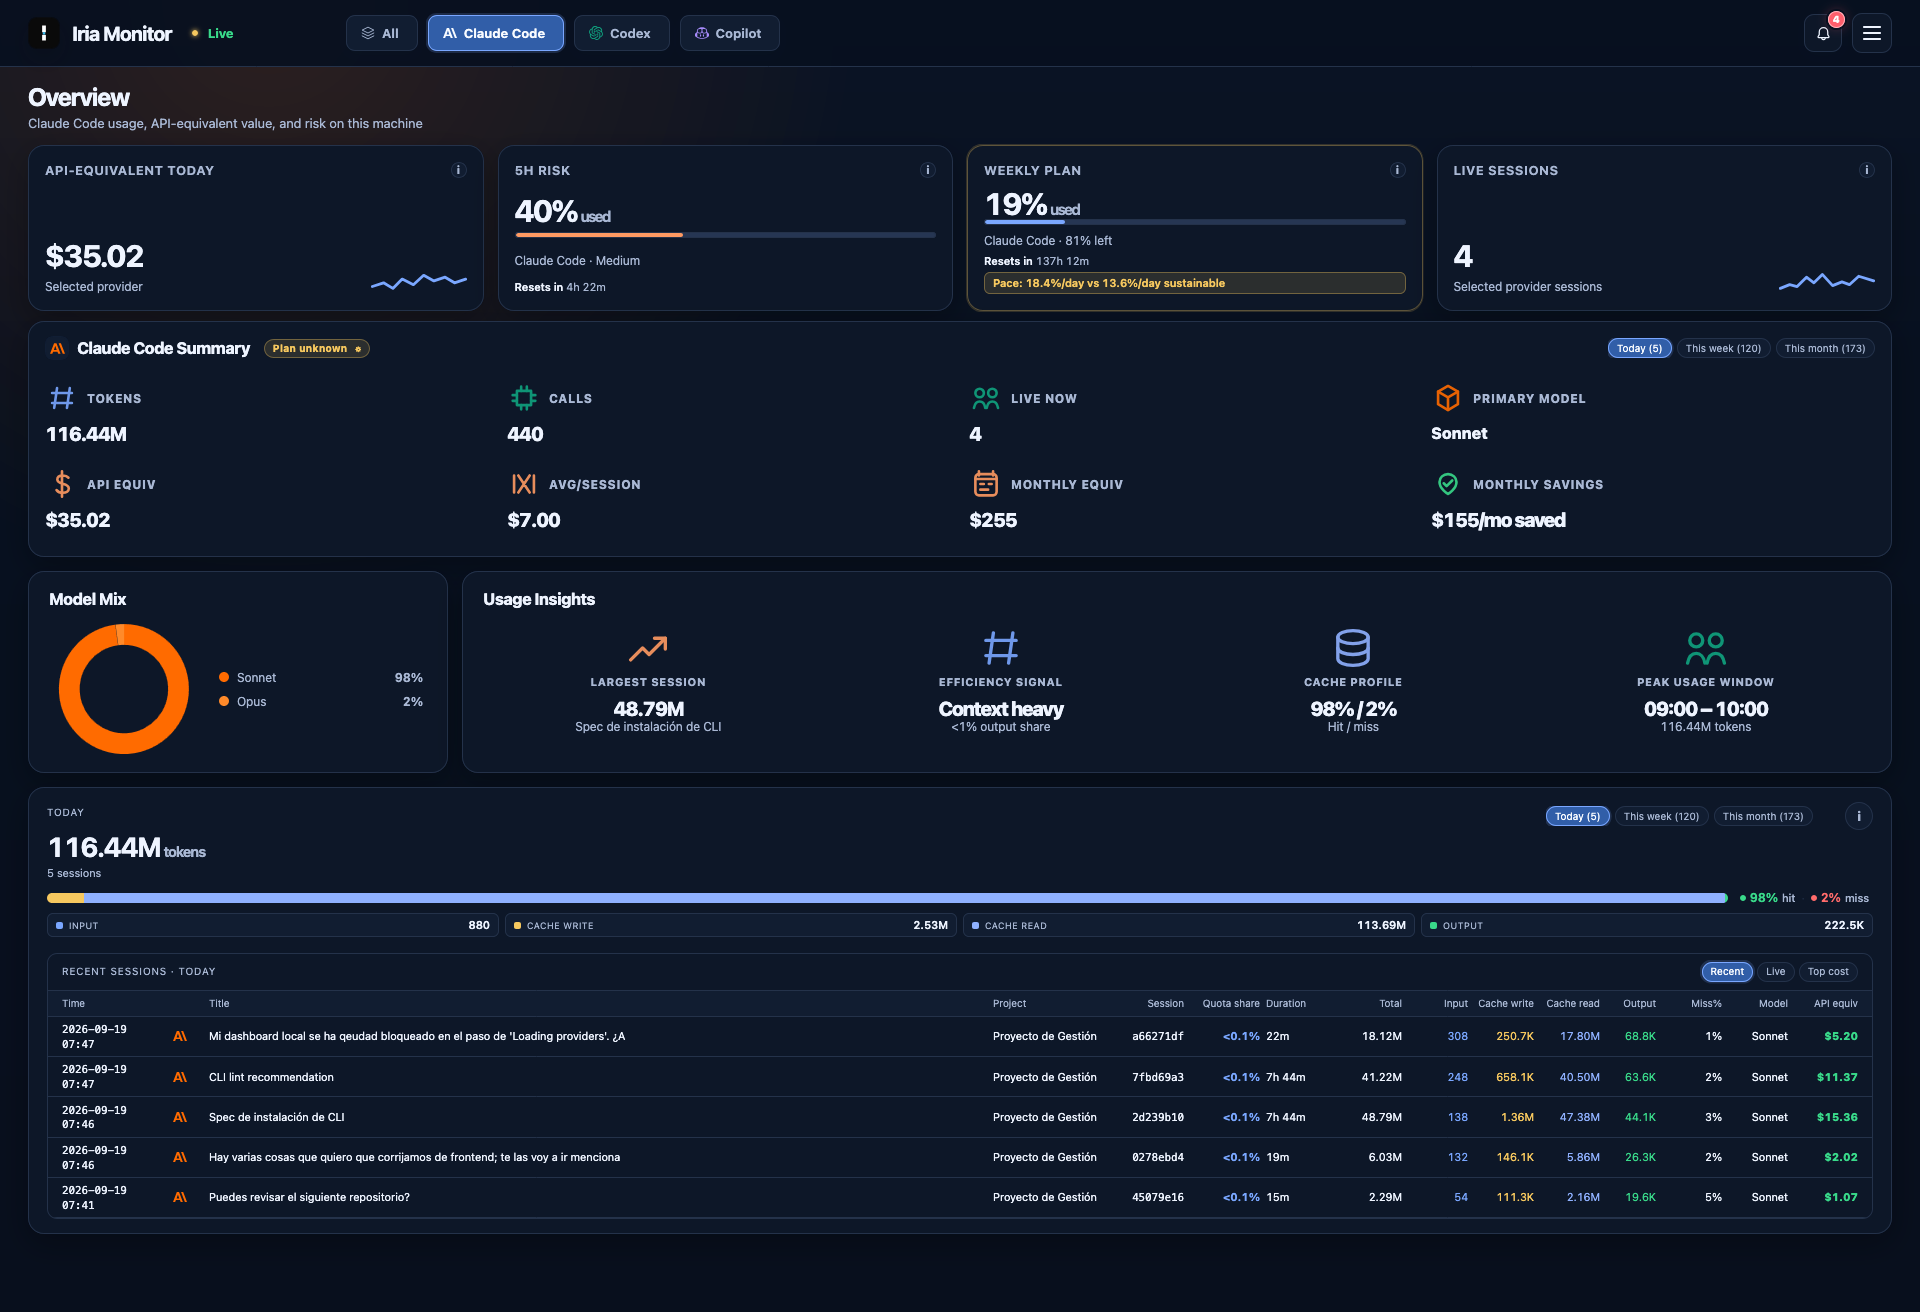
Task: Show info for 5H Risk card
Action: click(x=928, y=170)
